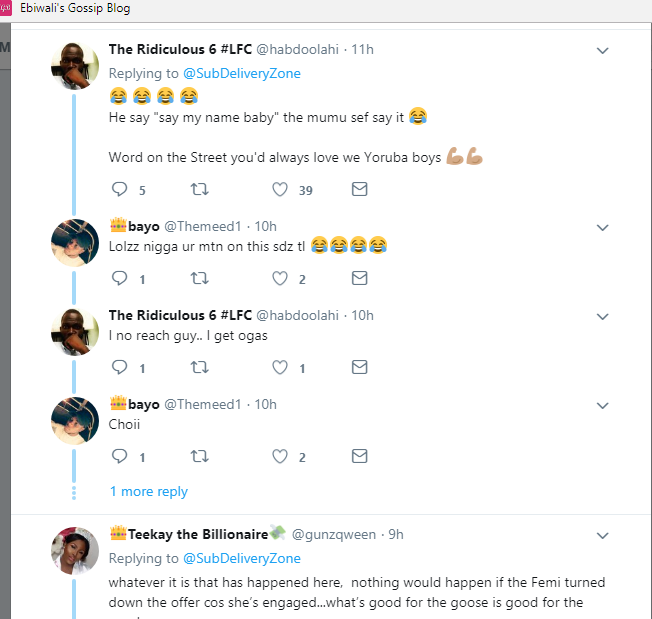Show the "1 more reply" thread
652x619 pixels.
pos(148,492)
